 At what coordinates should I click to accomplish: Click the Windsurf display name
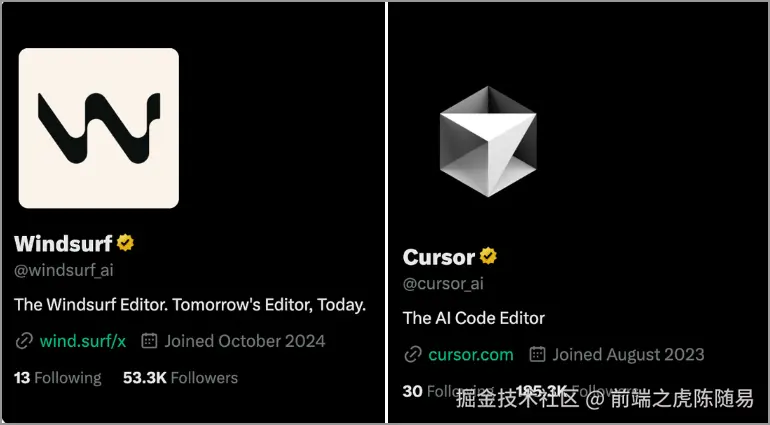click(62, 243)
